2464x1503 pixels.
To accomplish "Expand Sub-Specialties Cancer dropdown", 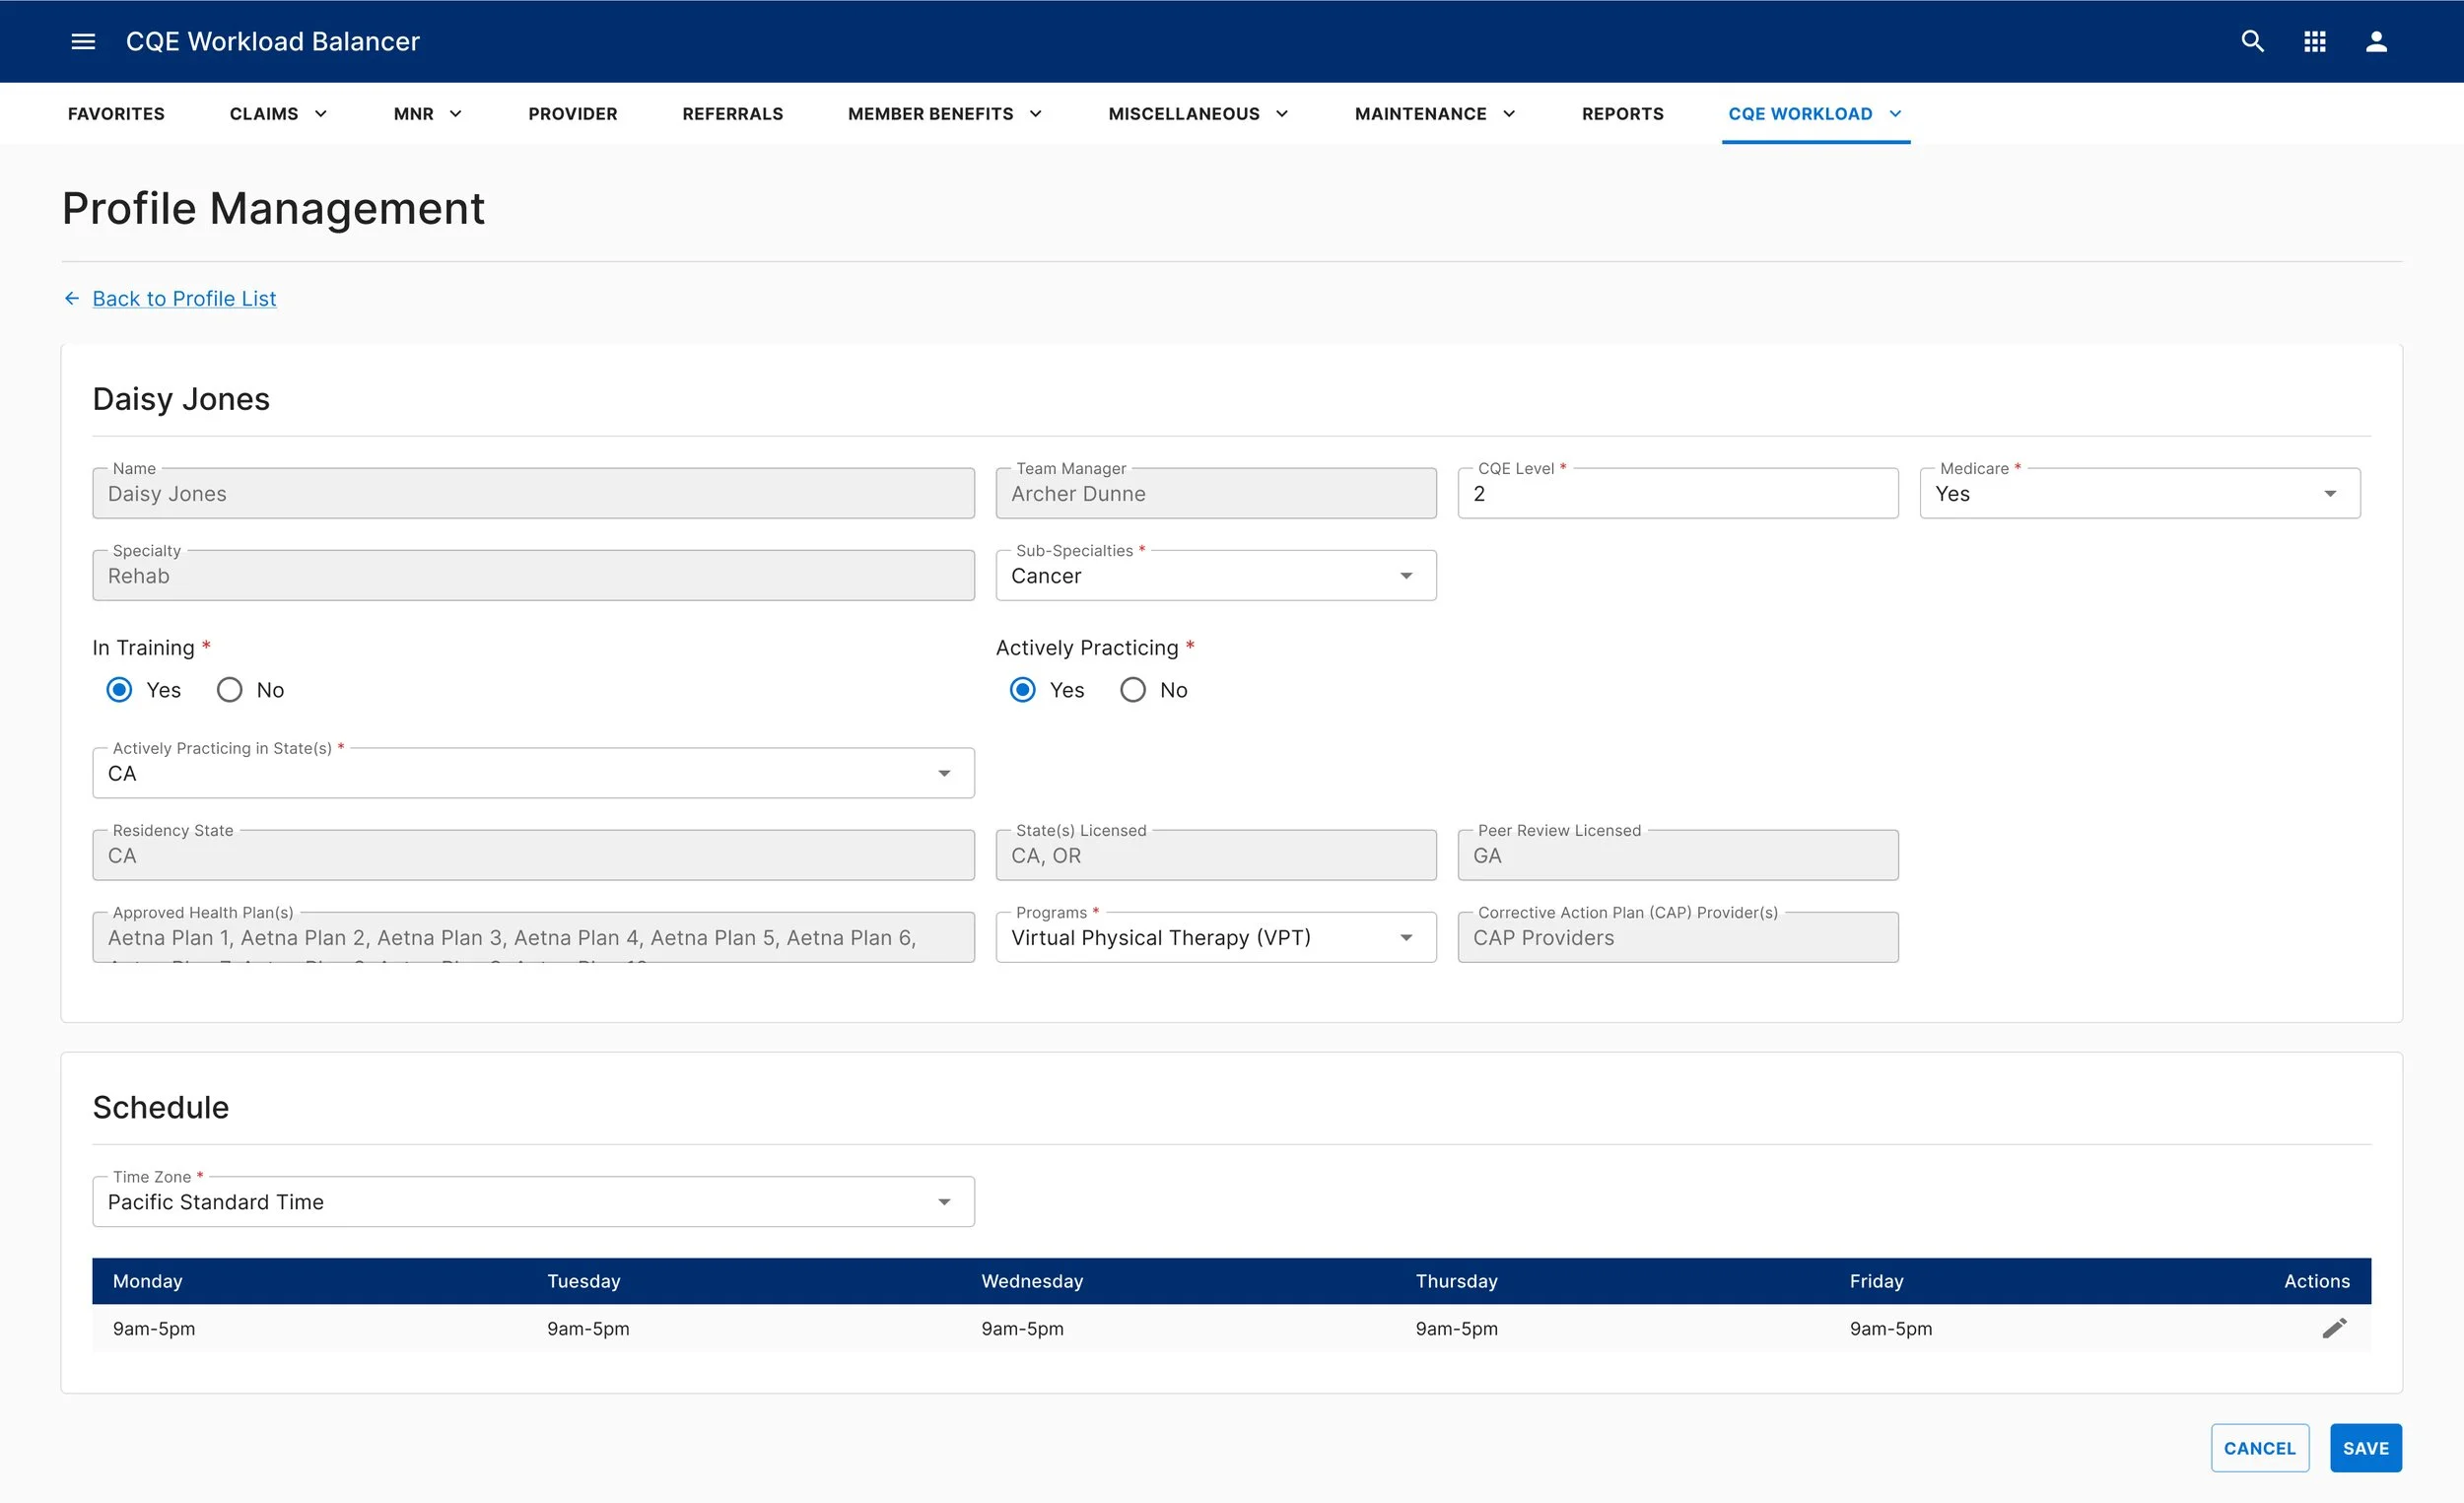I will [x=1215, y=576].
